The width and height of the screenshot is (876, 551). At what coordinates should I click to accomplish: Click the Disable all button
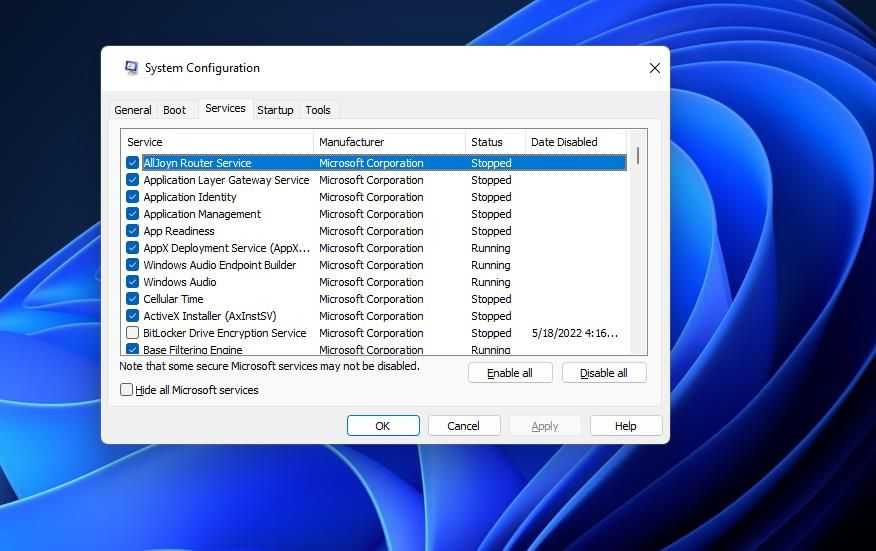604,373
